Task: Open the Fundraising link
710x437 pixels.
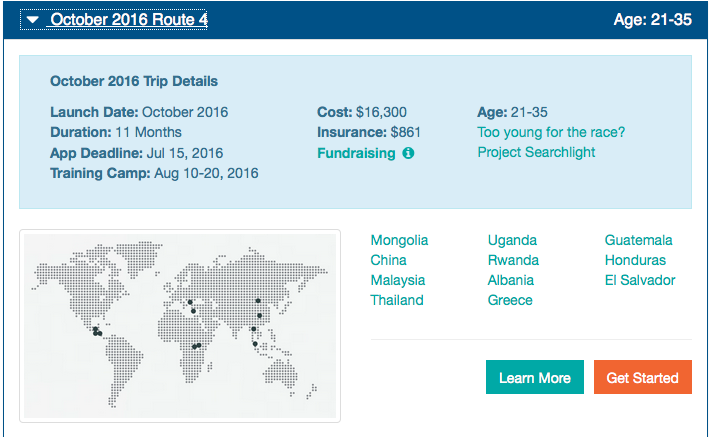Action: point(356,154)
